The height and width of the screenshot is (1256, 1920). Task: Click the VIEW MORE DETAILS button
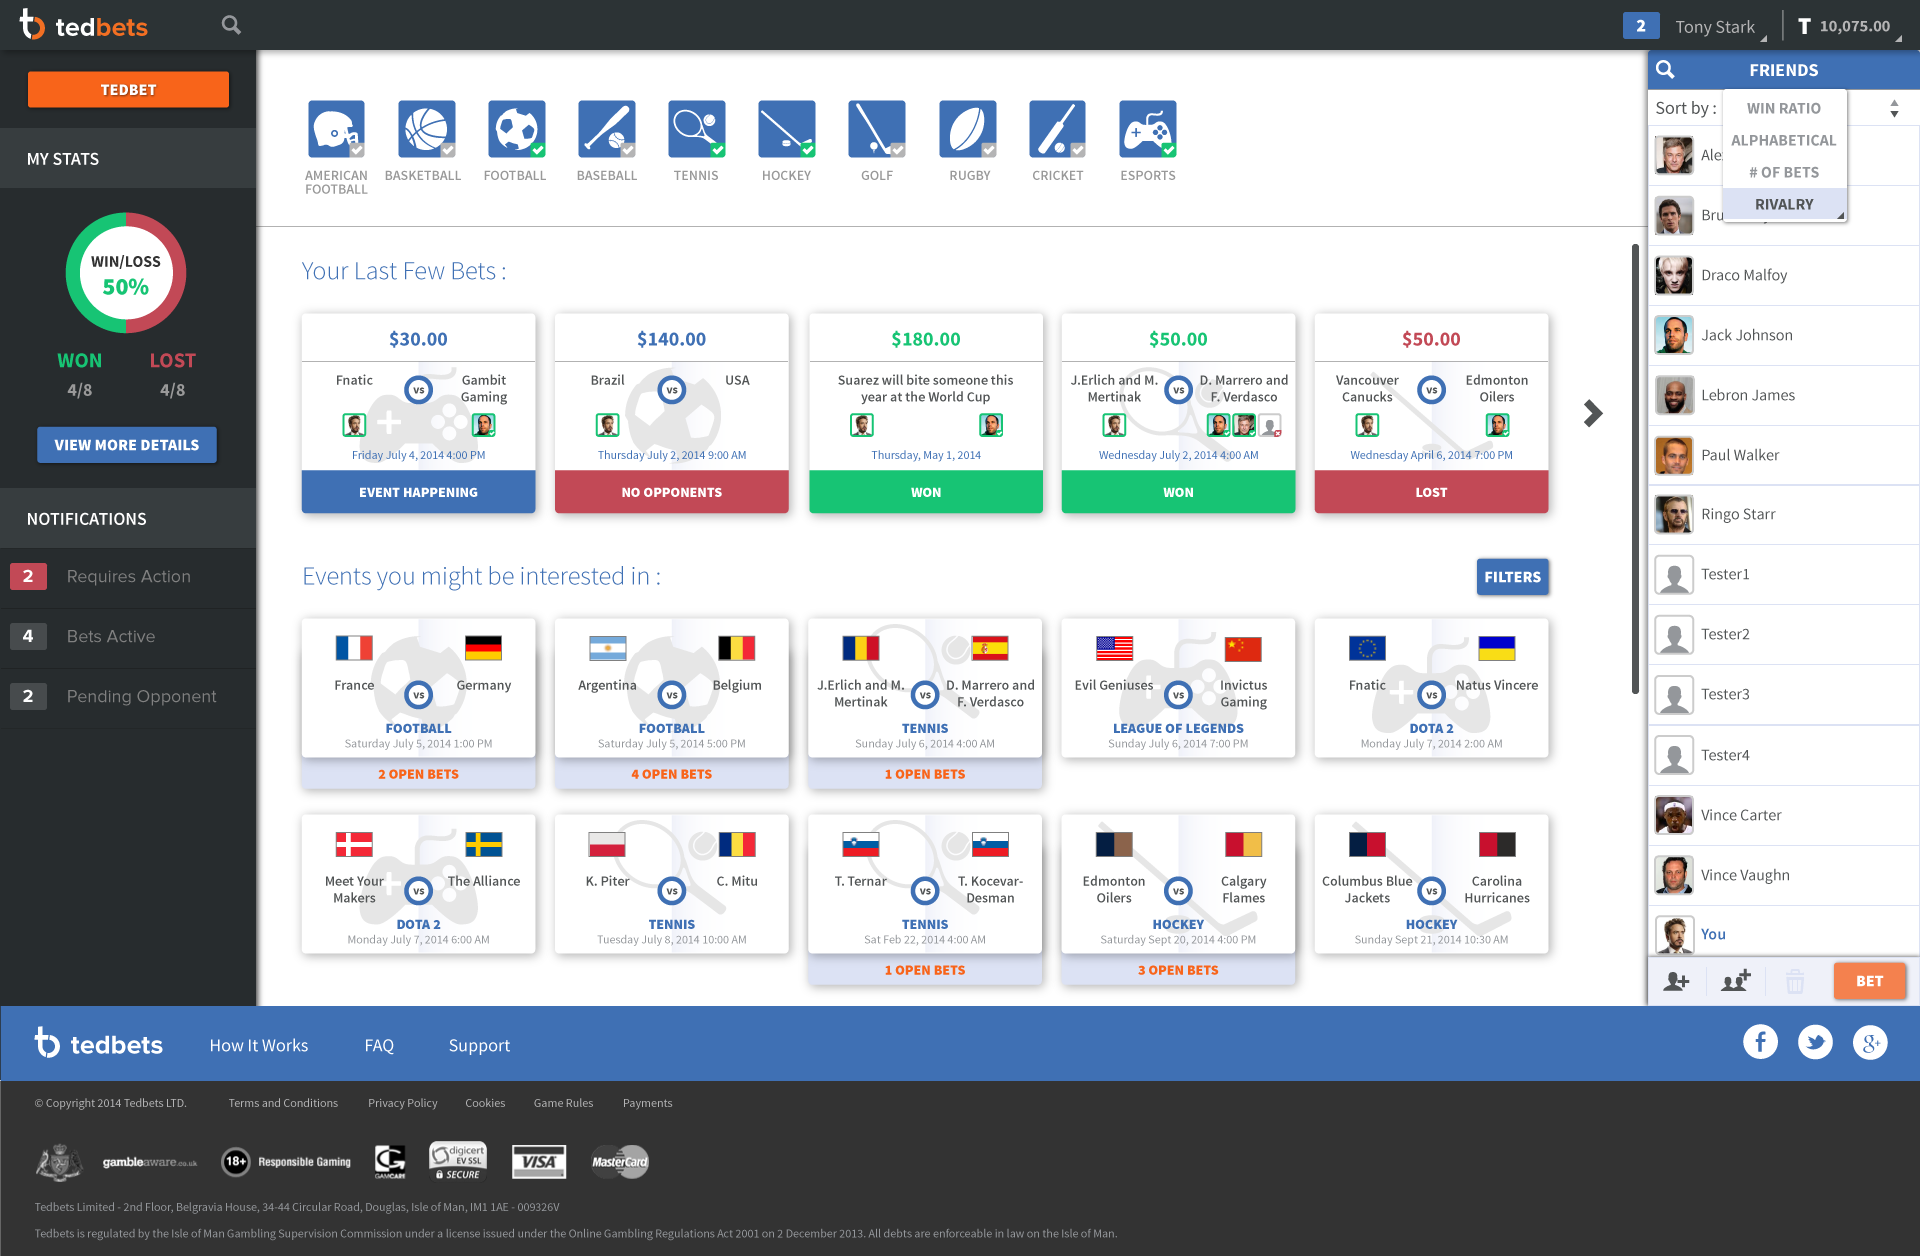point(126,444)
